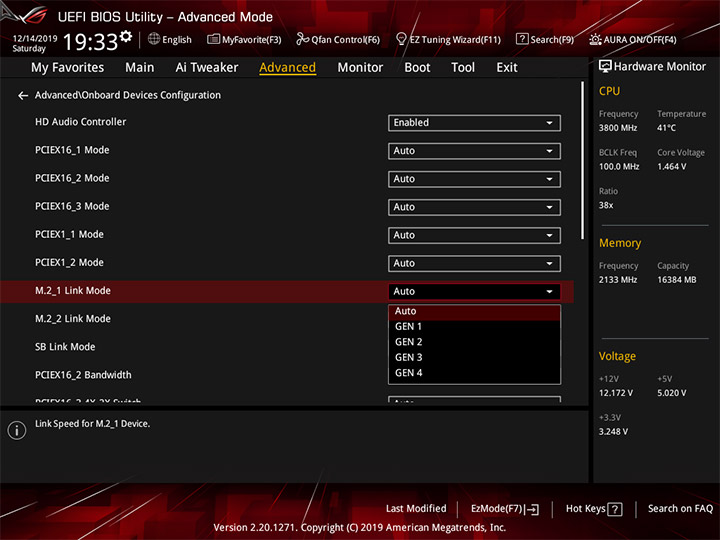Image resolution: width=720 pixels, height=540 pixels.
Task: Click the memory capacity 16384 MB value
Action: pos(676,280)
